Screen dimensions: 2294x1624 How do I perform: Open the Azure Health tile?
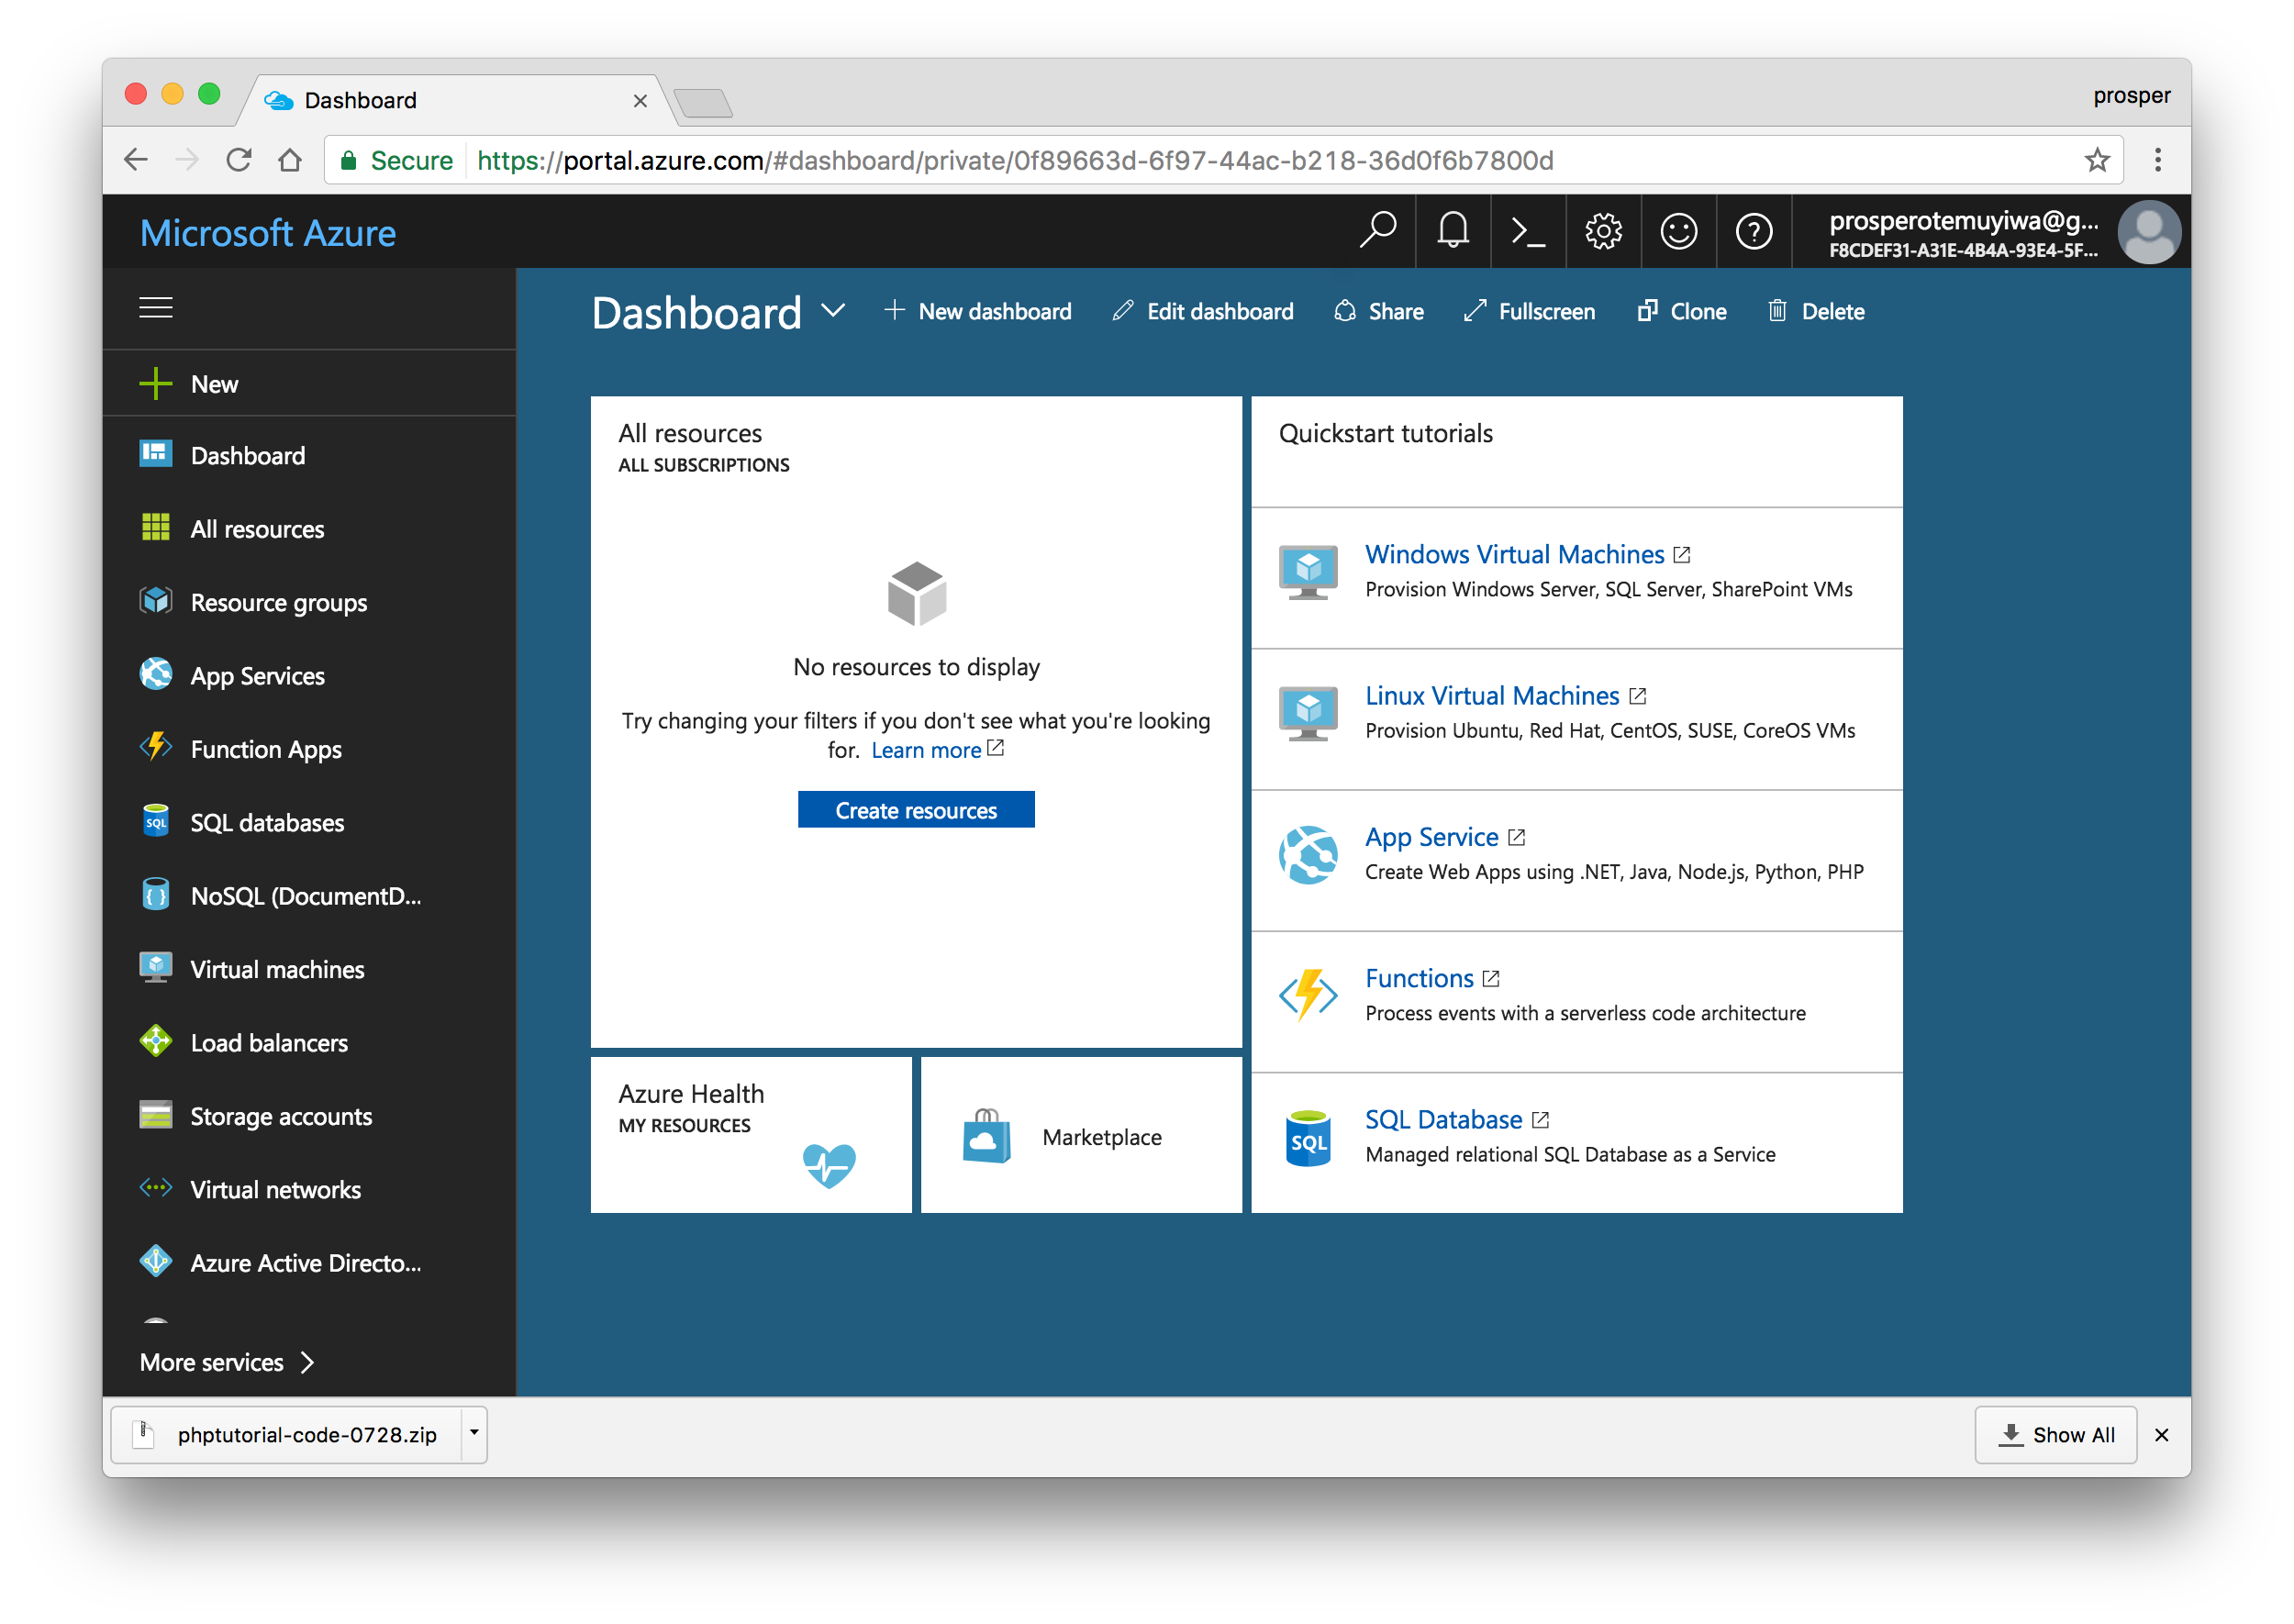tap(750, 1135)
